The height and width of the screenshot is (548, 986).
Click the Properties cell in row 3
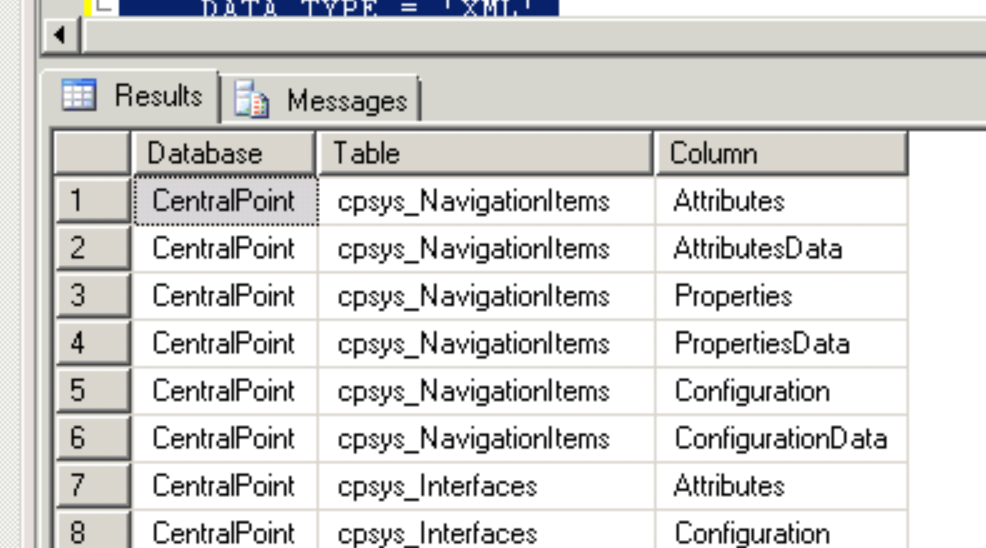coord(782,296)
